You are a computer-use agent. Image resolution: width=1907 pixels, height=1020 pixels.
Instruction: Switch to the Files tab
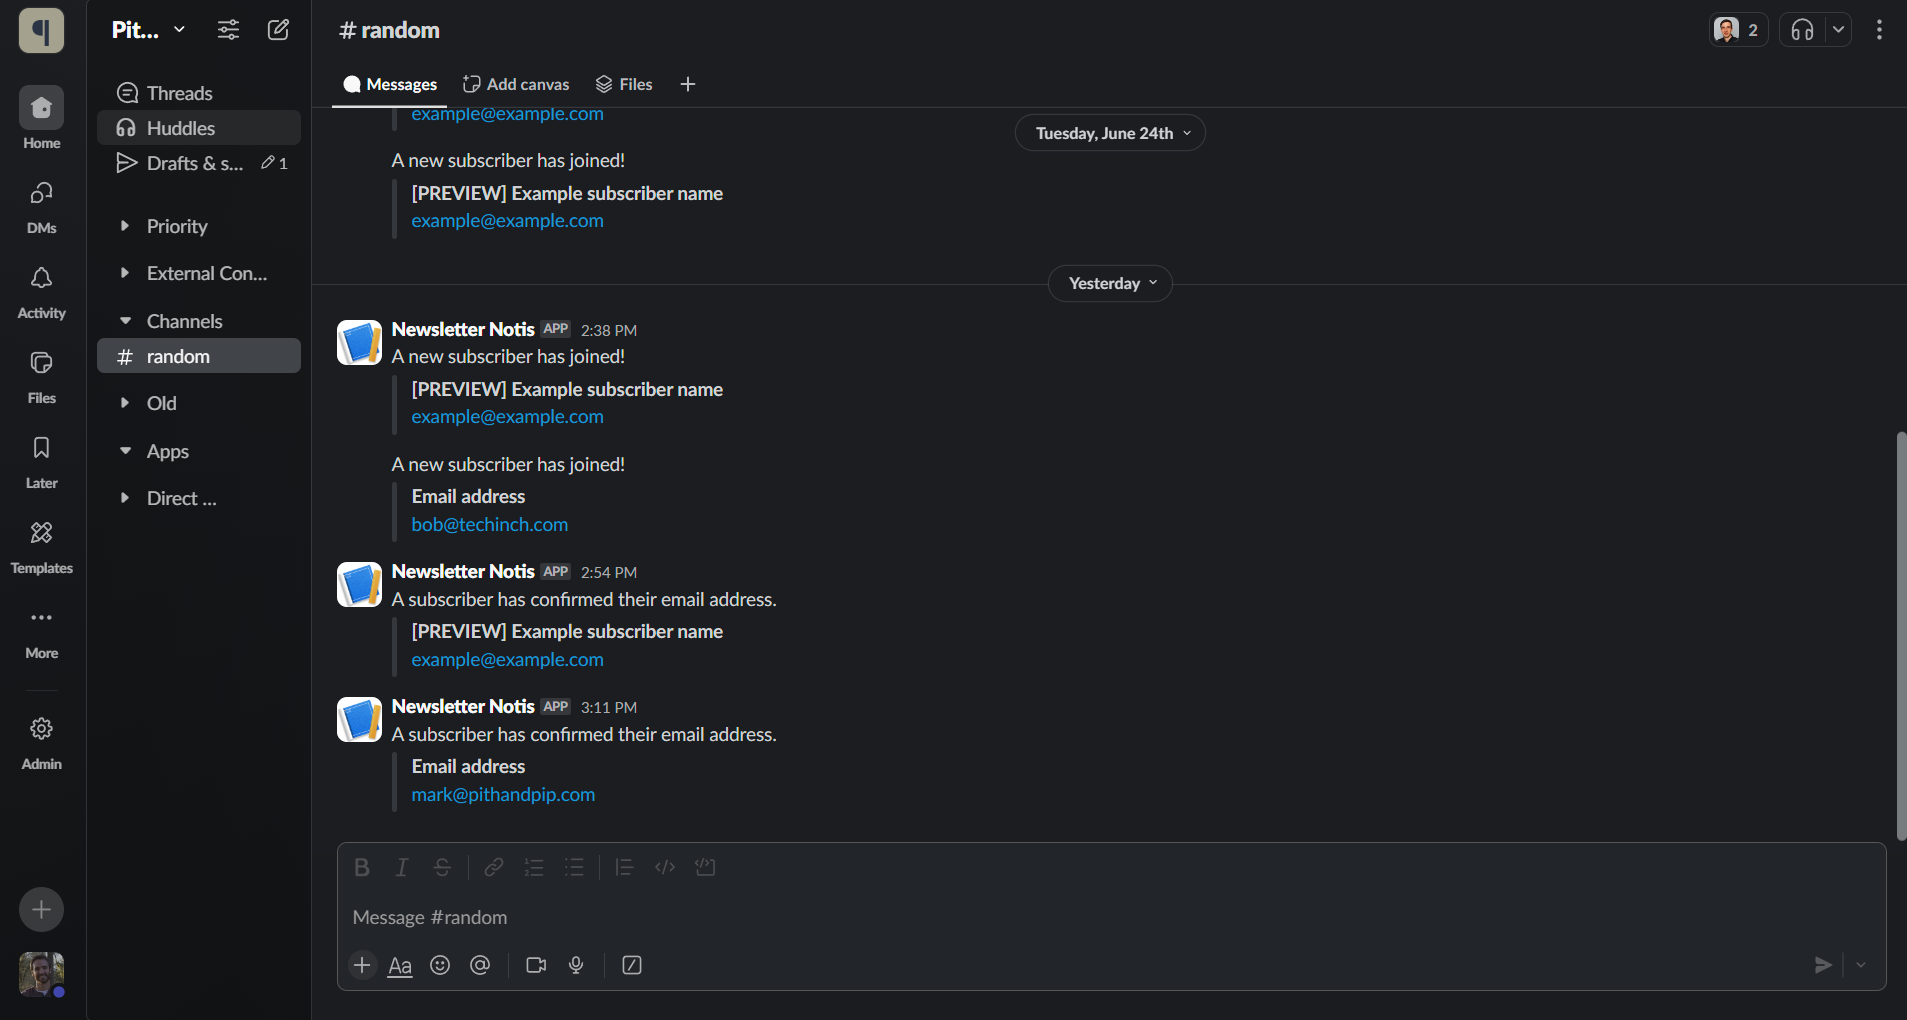pyautogui.click(x=624, y=85)
